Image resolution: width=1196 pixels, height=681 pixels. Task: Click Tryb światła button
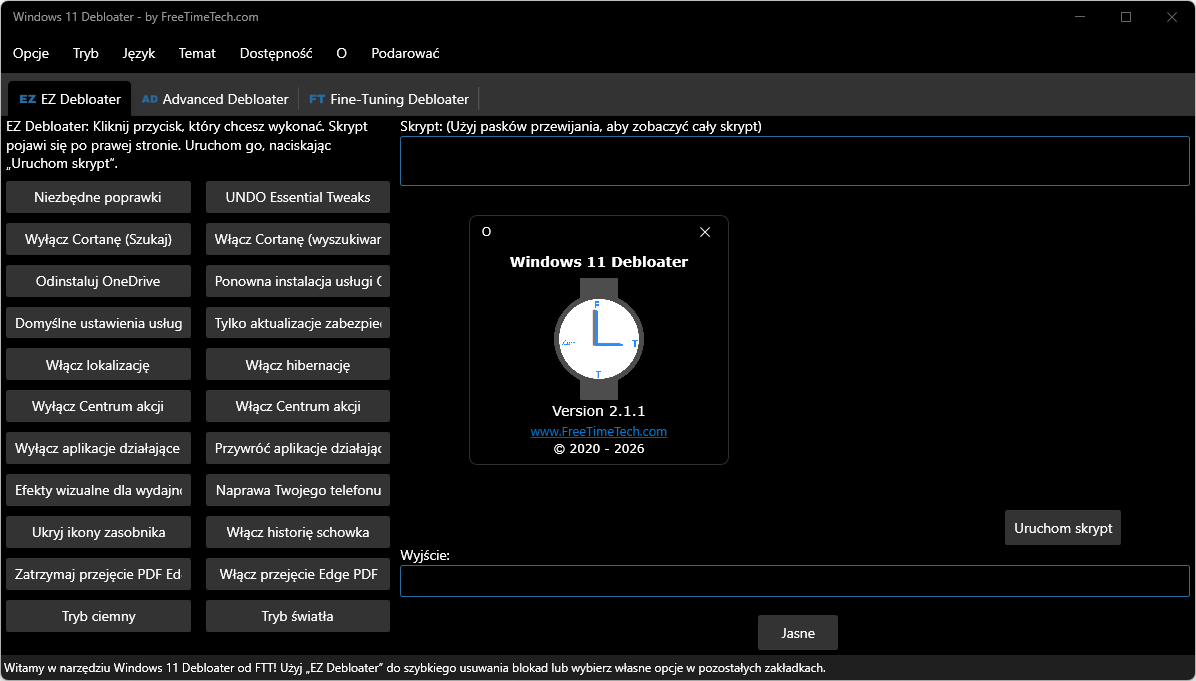click(297, 616)
